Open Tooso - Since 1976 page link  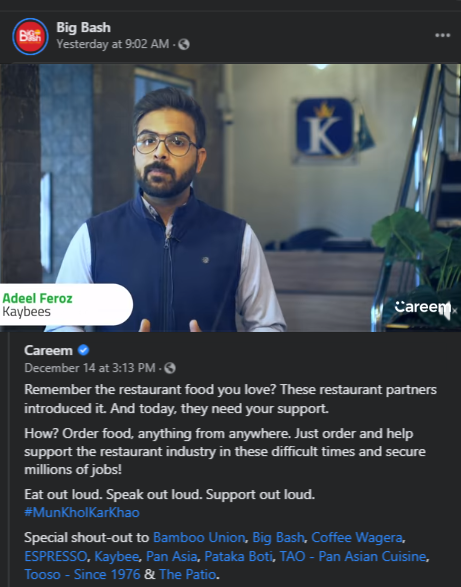pos(82,574)
